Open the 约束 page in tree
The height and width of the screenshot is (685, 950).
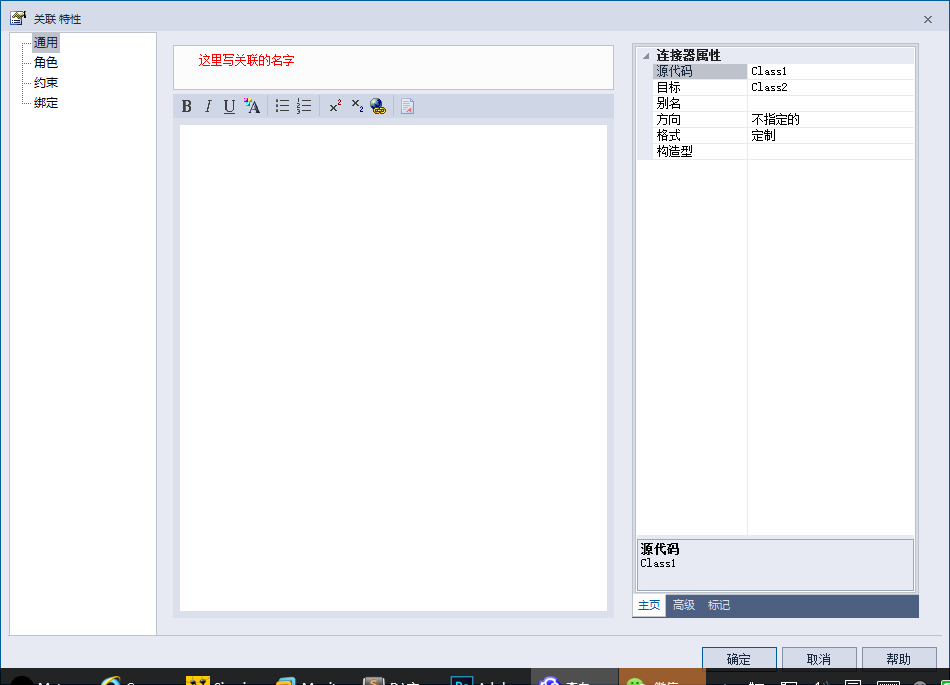tap(46, 82)
